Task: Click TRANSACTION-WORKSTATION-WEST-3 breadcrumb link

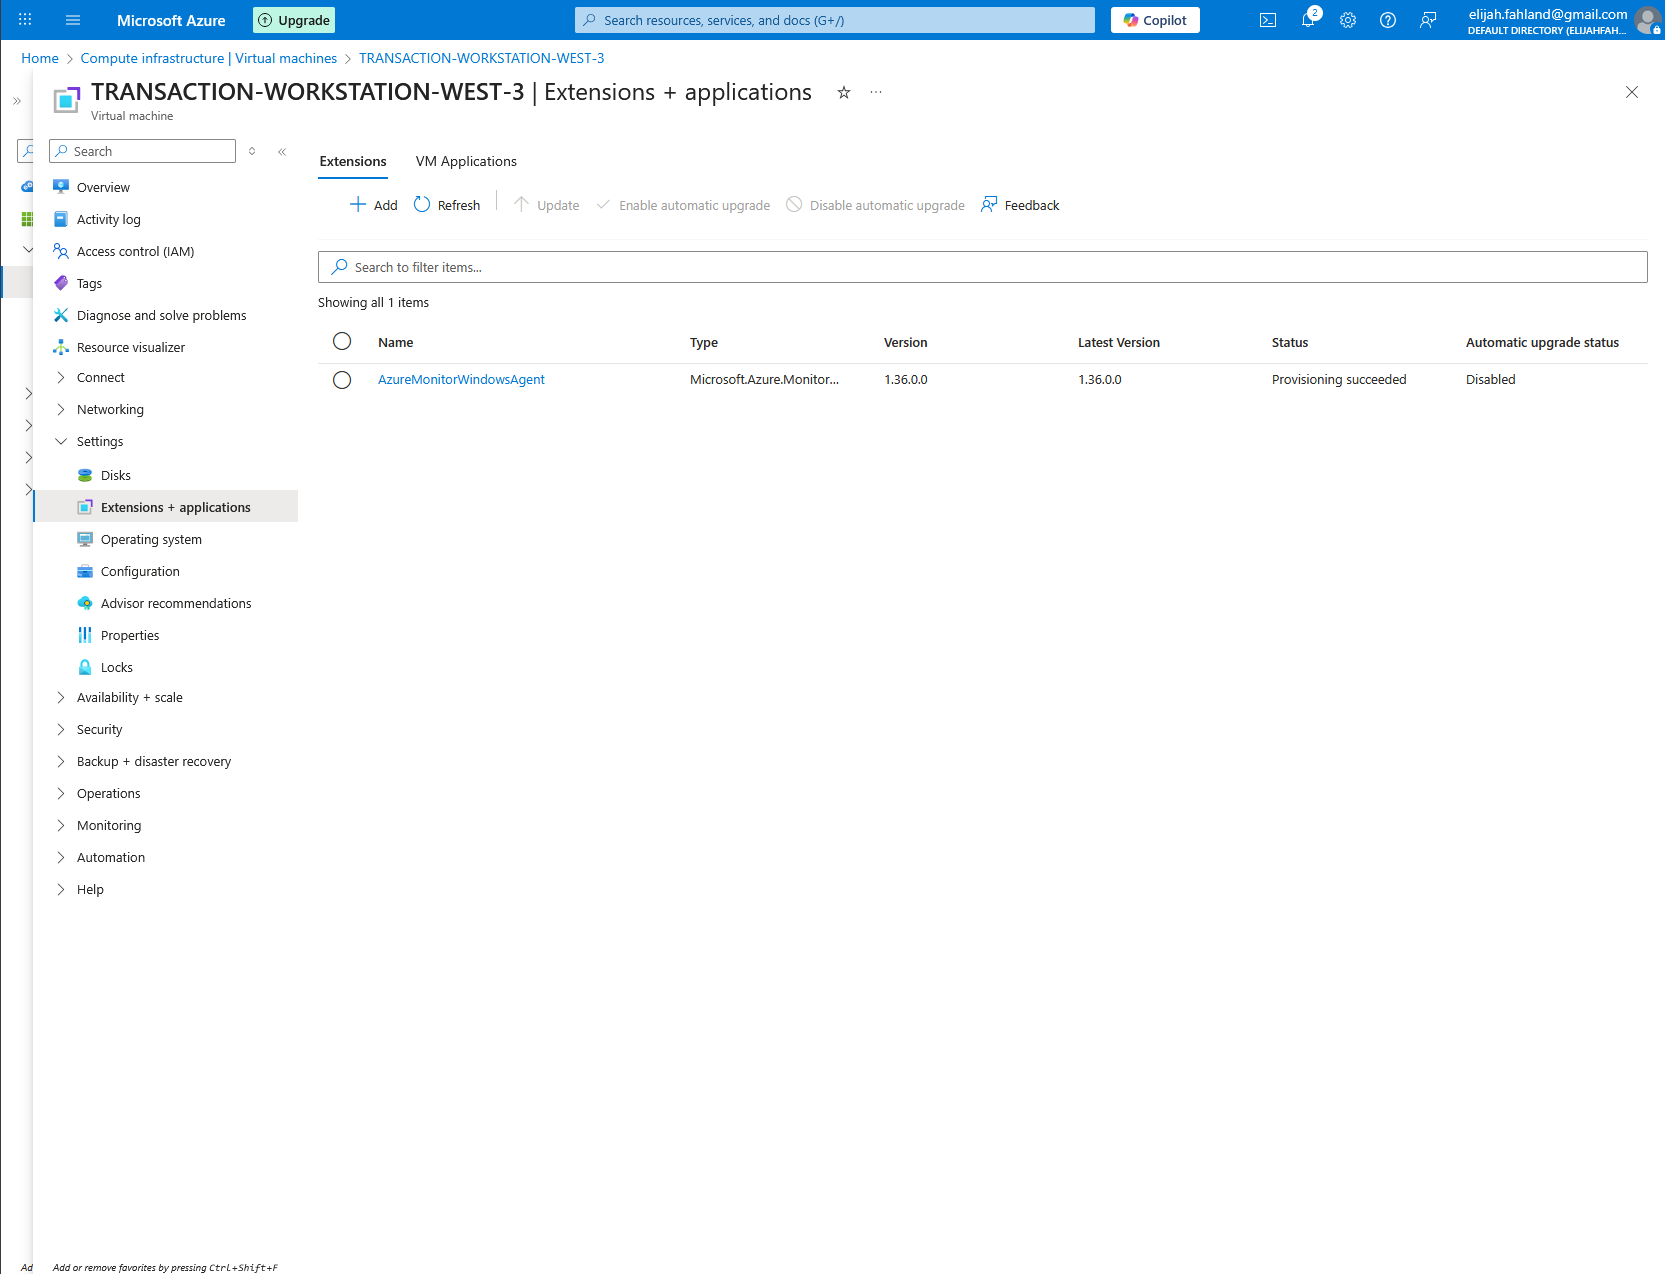Action: [x=482, y=58]
